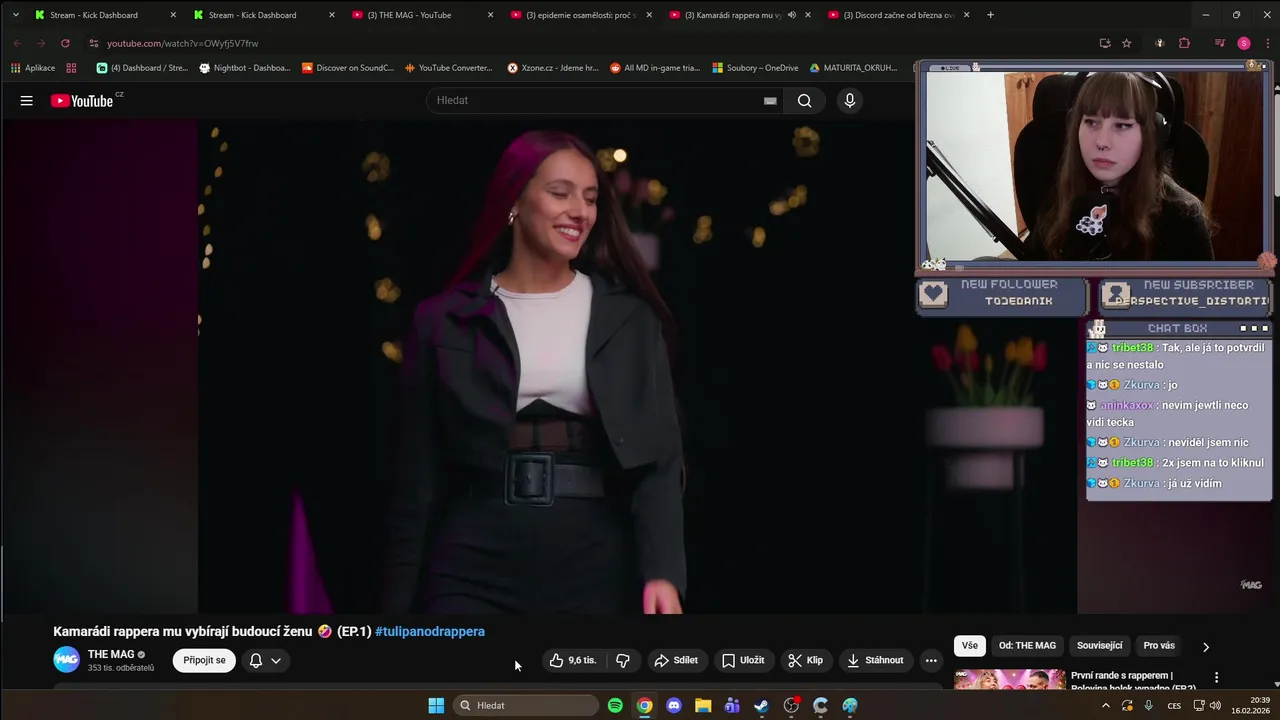Open Spotify from taskbar
The image size is (1280, 720).
(x=615, y=705)
